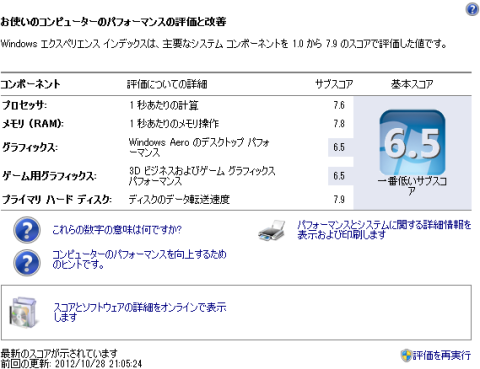The image size is (480, 369).
Task: Click 評価を再実行 to re-run assessment
Action: coord(442,355)
